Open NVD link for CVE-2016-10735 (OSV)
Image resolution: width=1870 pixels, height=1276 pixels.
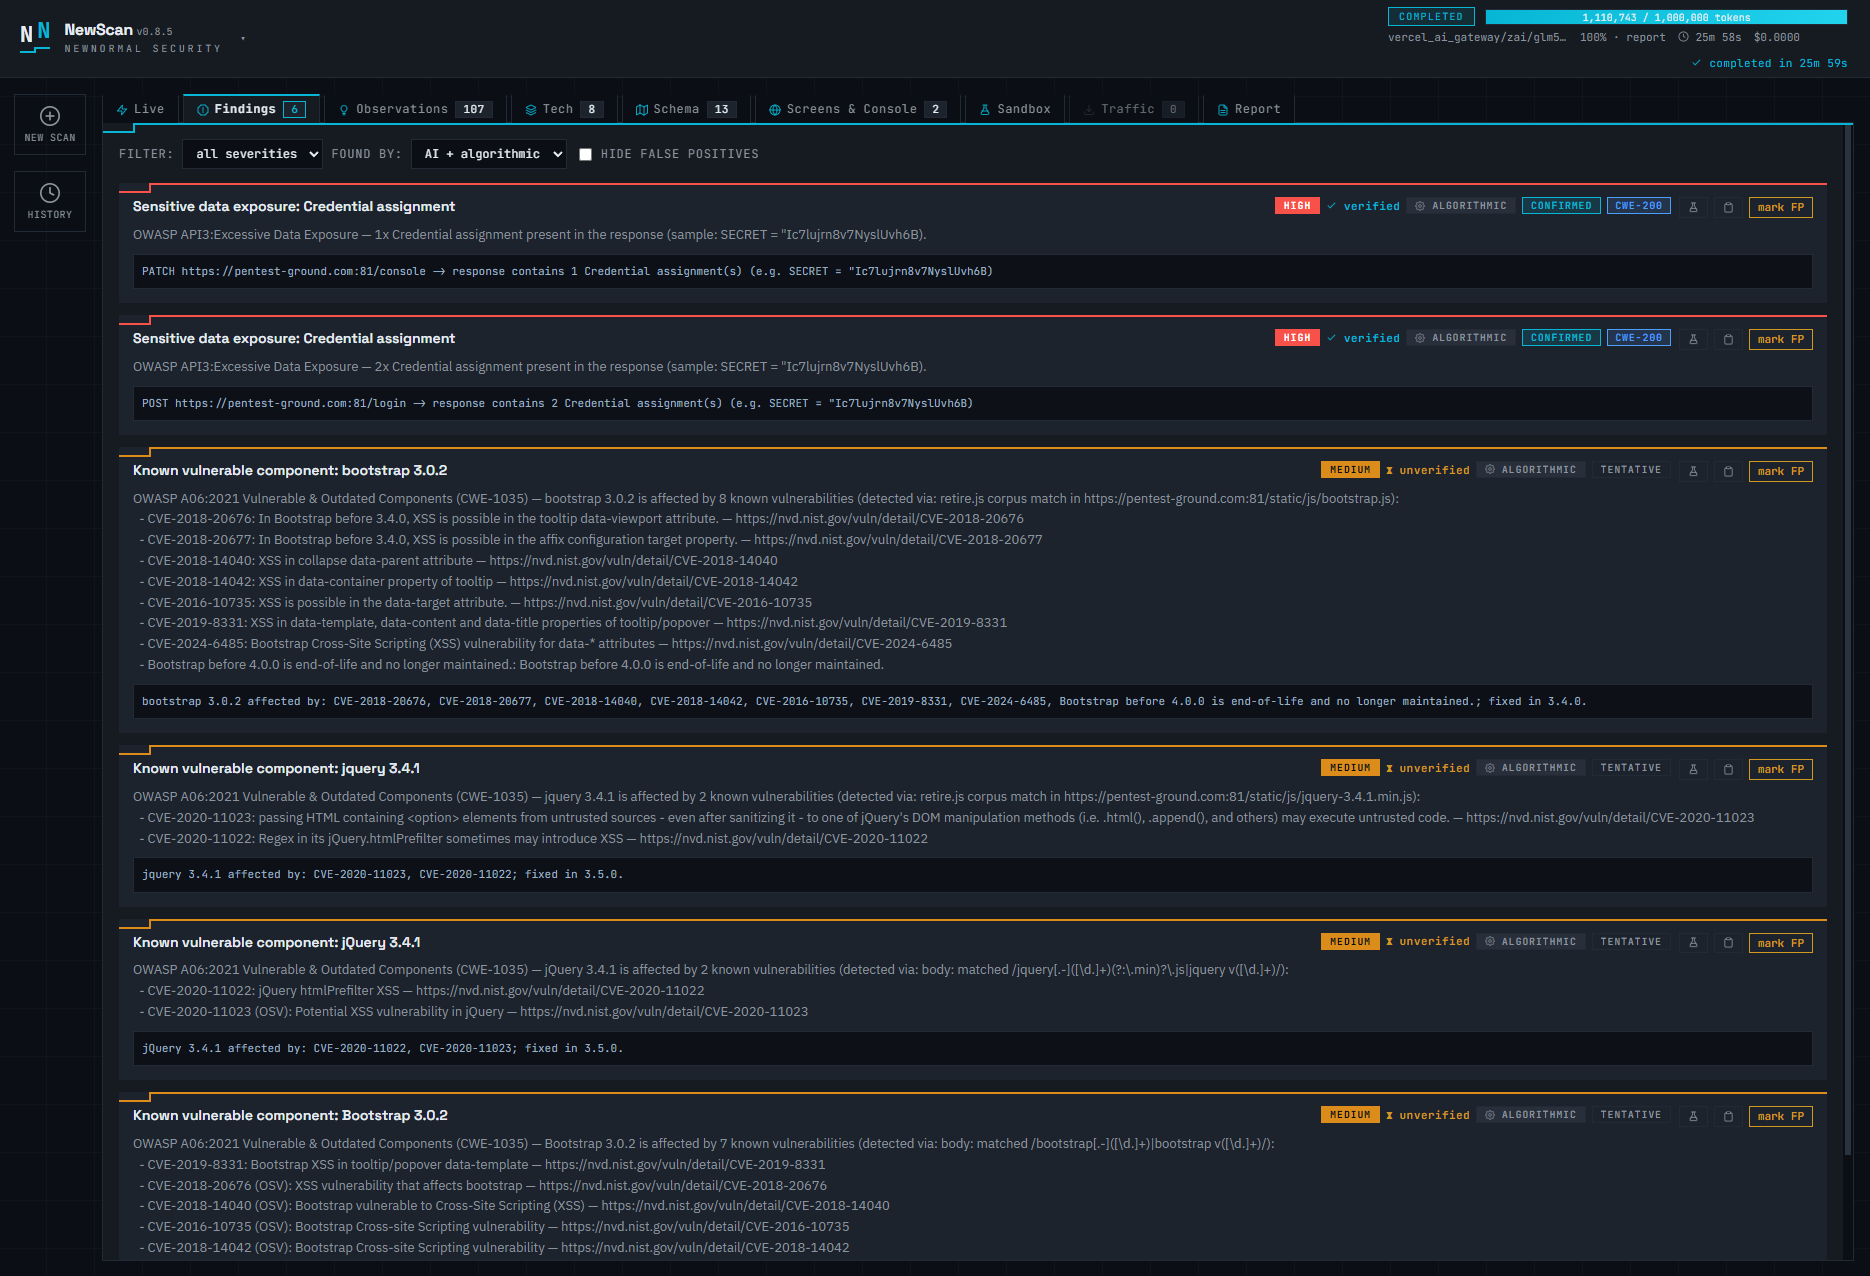point(705,1227)
